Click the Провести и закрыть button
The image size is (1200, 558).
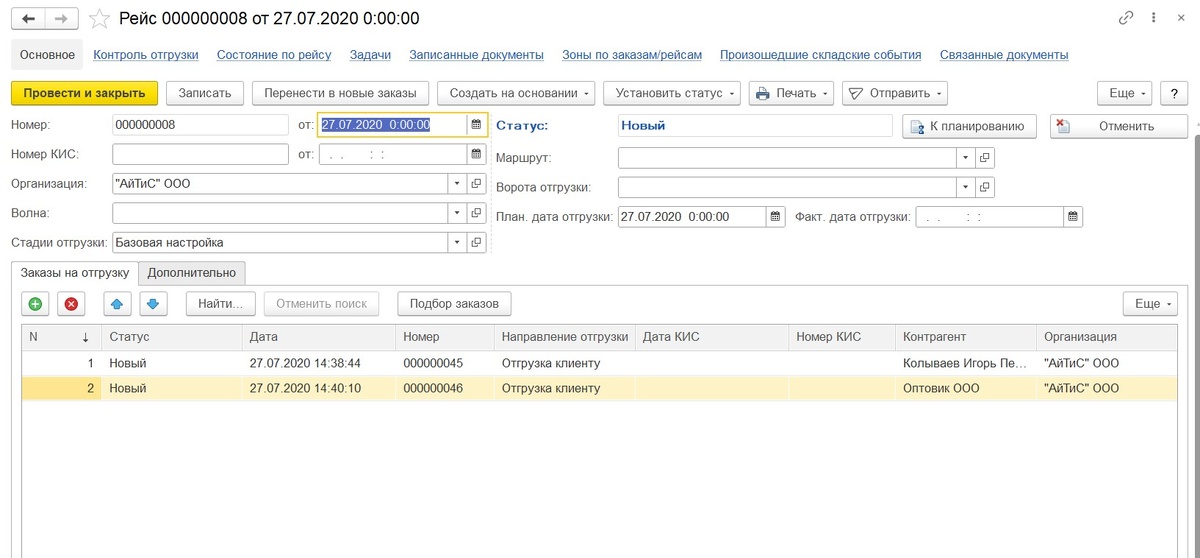point(85,93)
